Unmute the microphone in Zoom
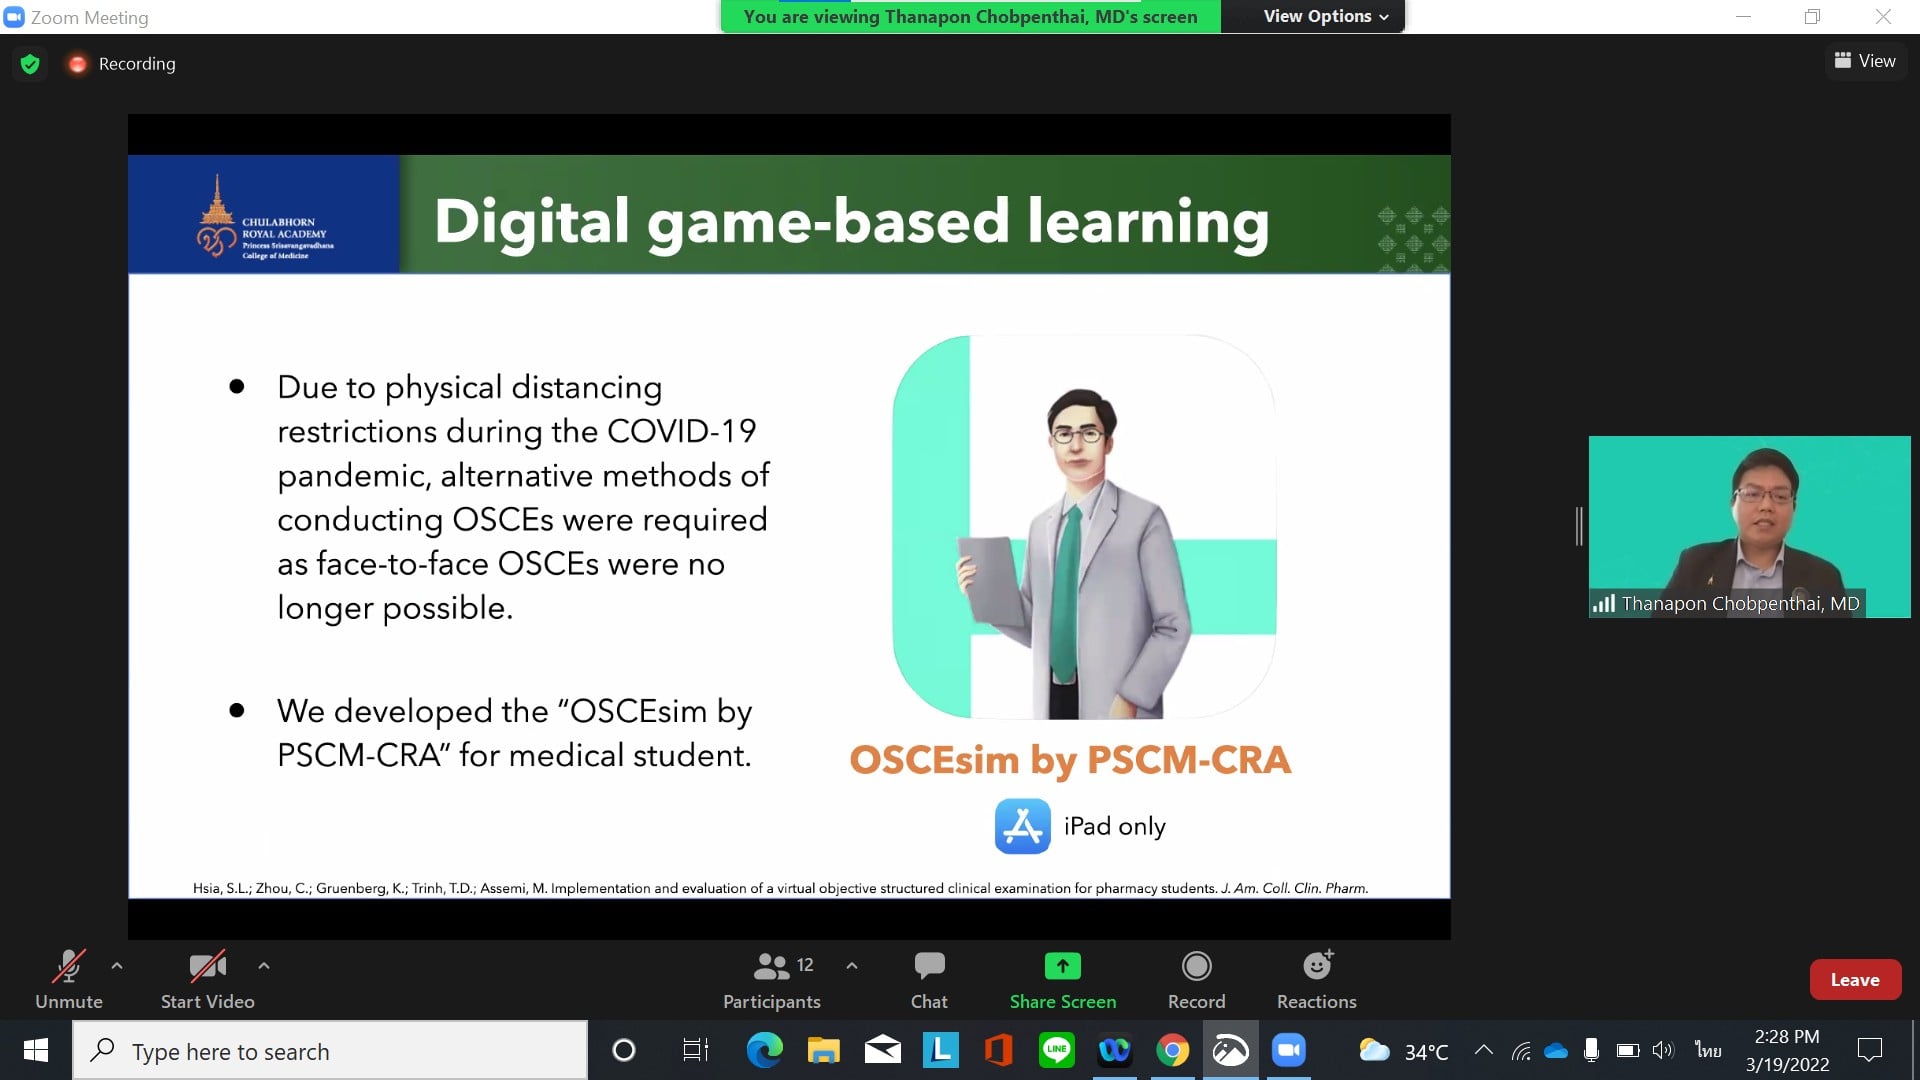 click(69, 980)
